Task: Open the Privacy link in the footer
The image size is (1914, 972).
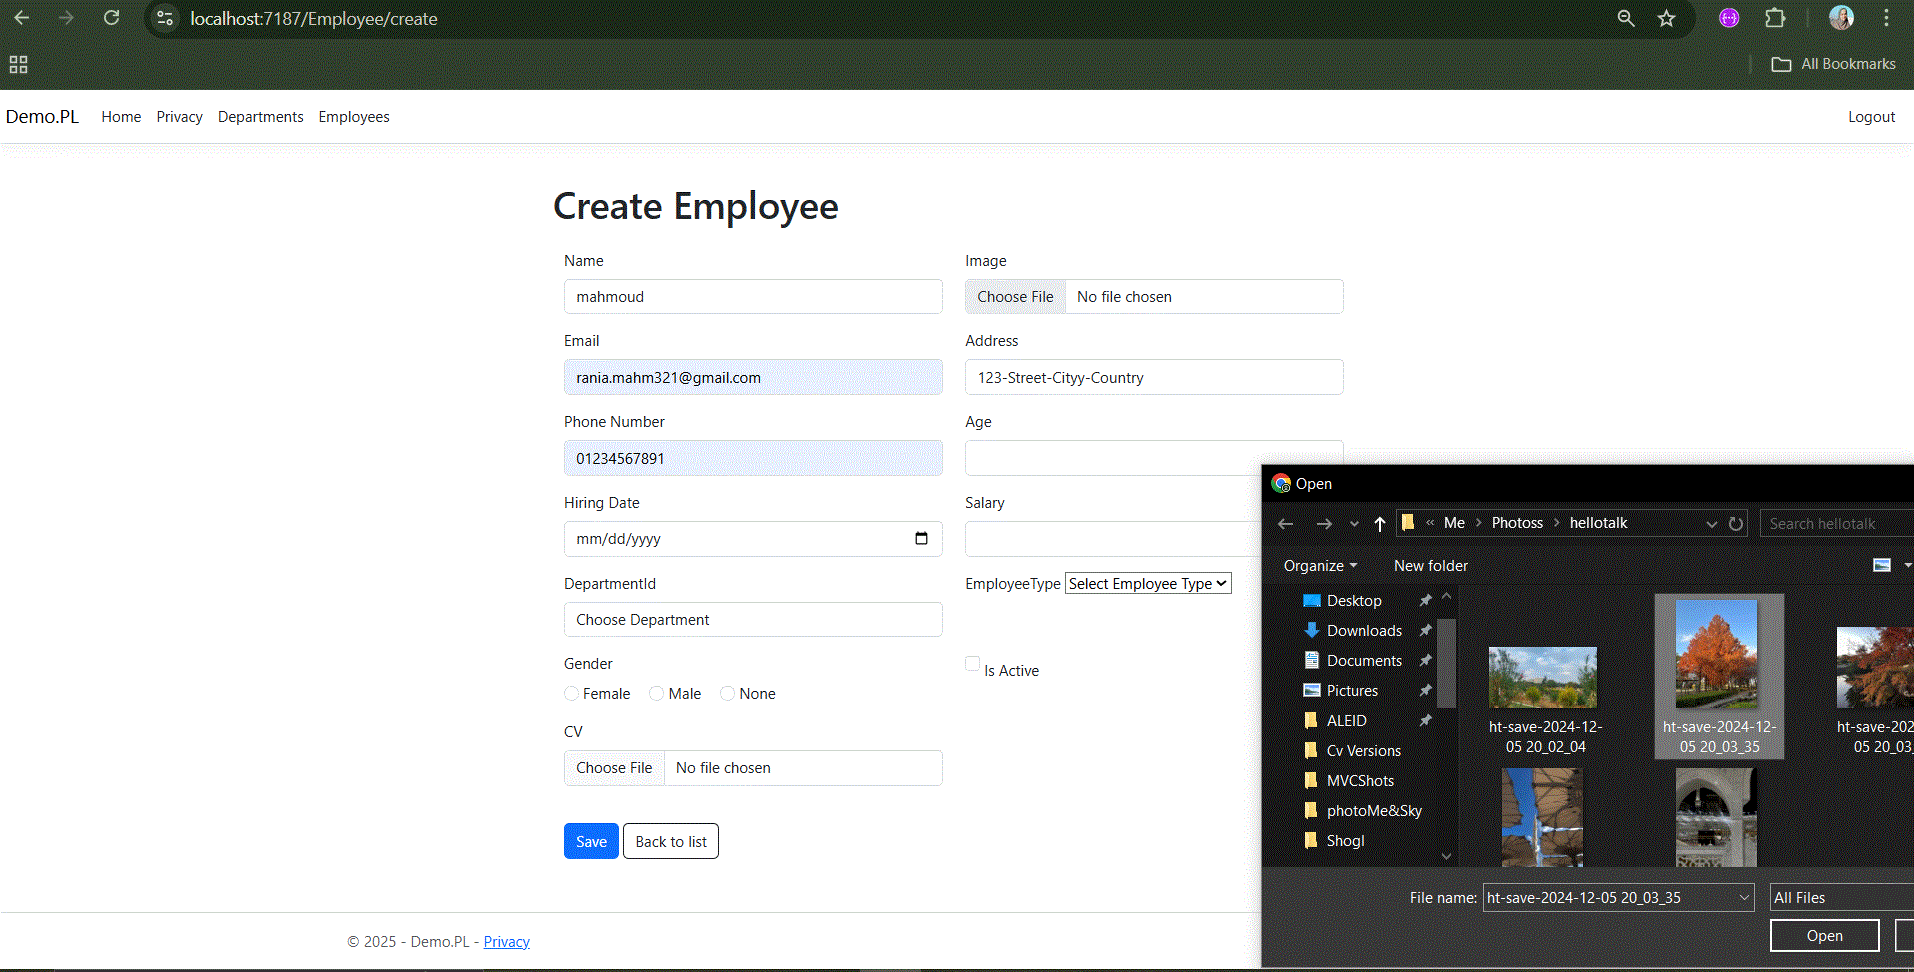Action: tap(507, 942)
